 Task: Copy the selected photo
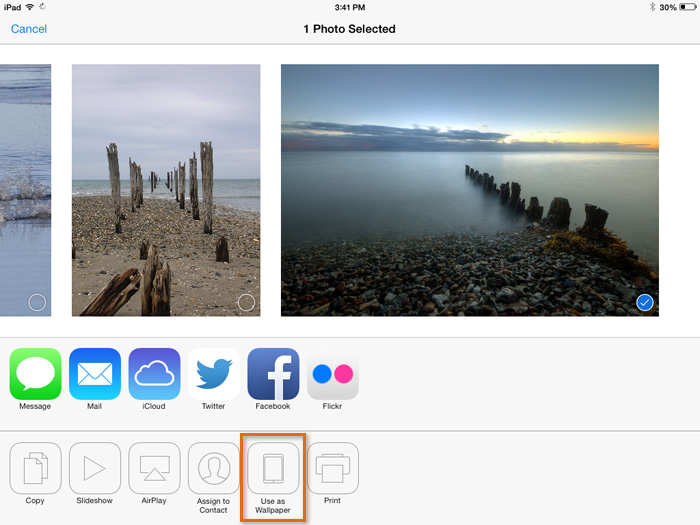click(x=35, y=468)
